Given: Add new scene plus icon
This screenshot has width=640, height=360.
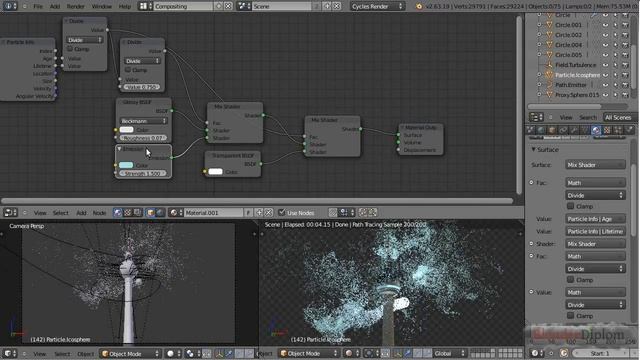Looking at the screenshot, I should [x=327, y=6].
